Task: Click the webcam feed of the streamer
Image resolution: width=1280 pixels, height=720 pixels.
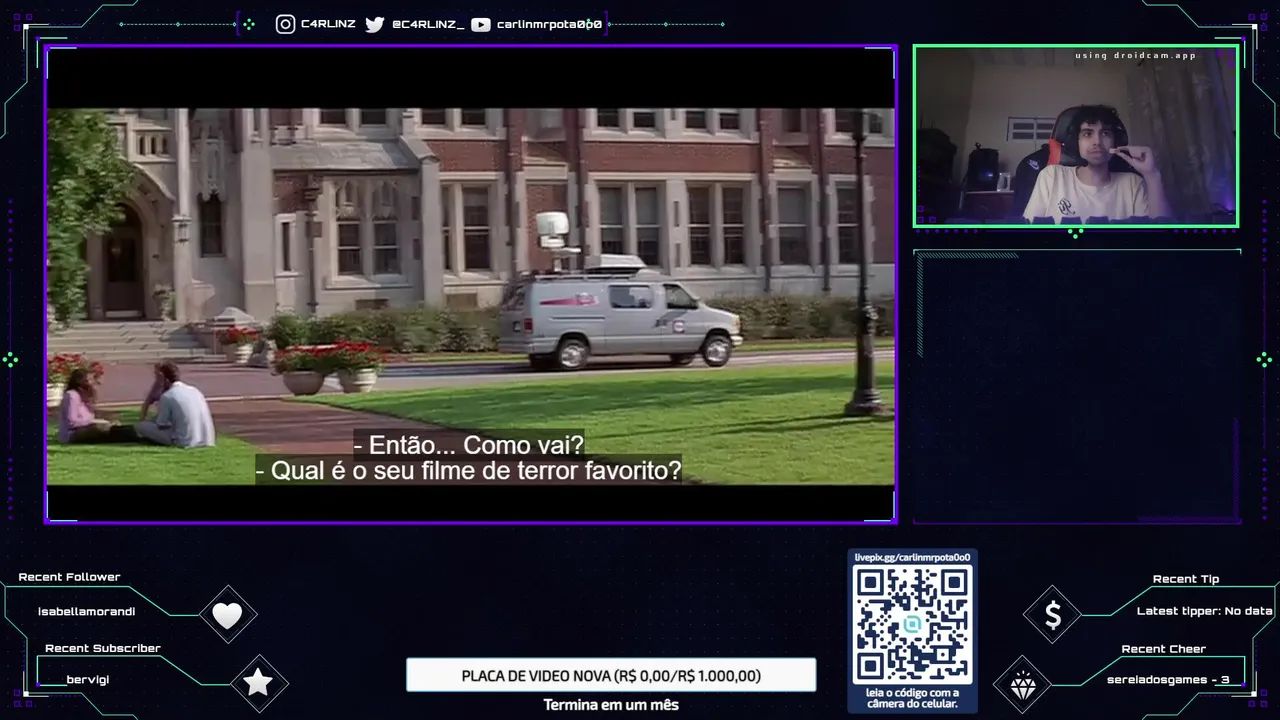Action: (x=1076, y=136)
